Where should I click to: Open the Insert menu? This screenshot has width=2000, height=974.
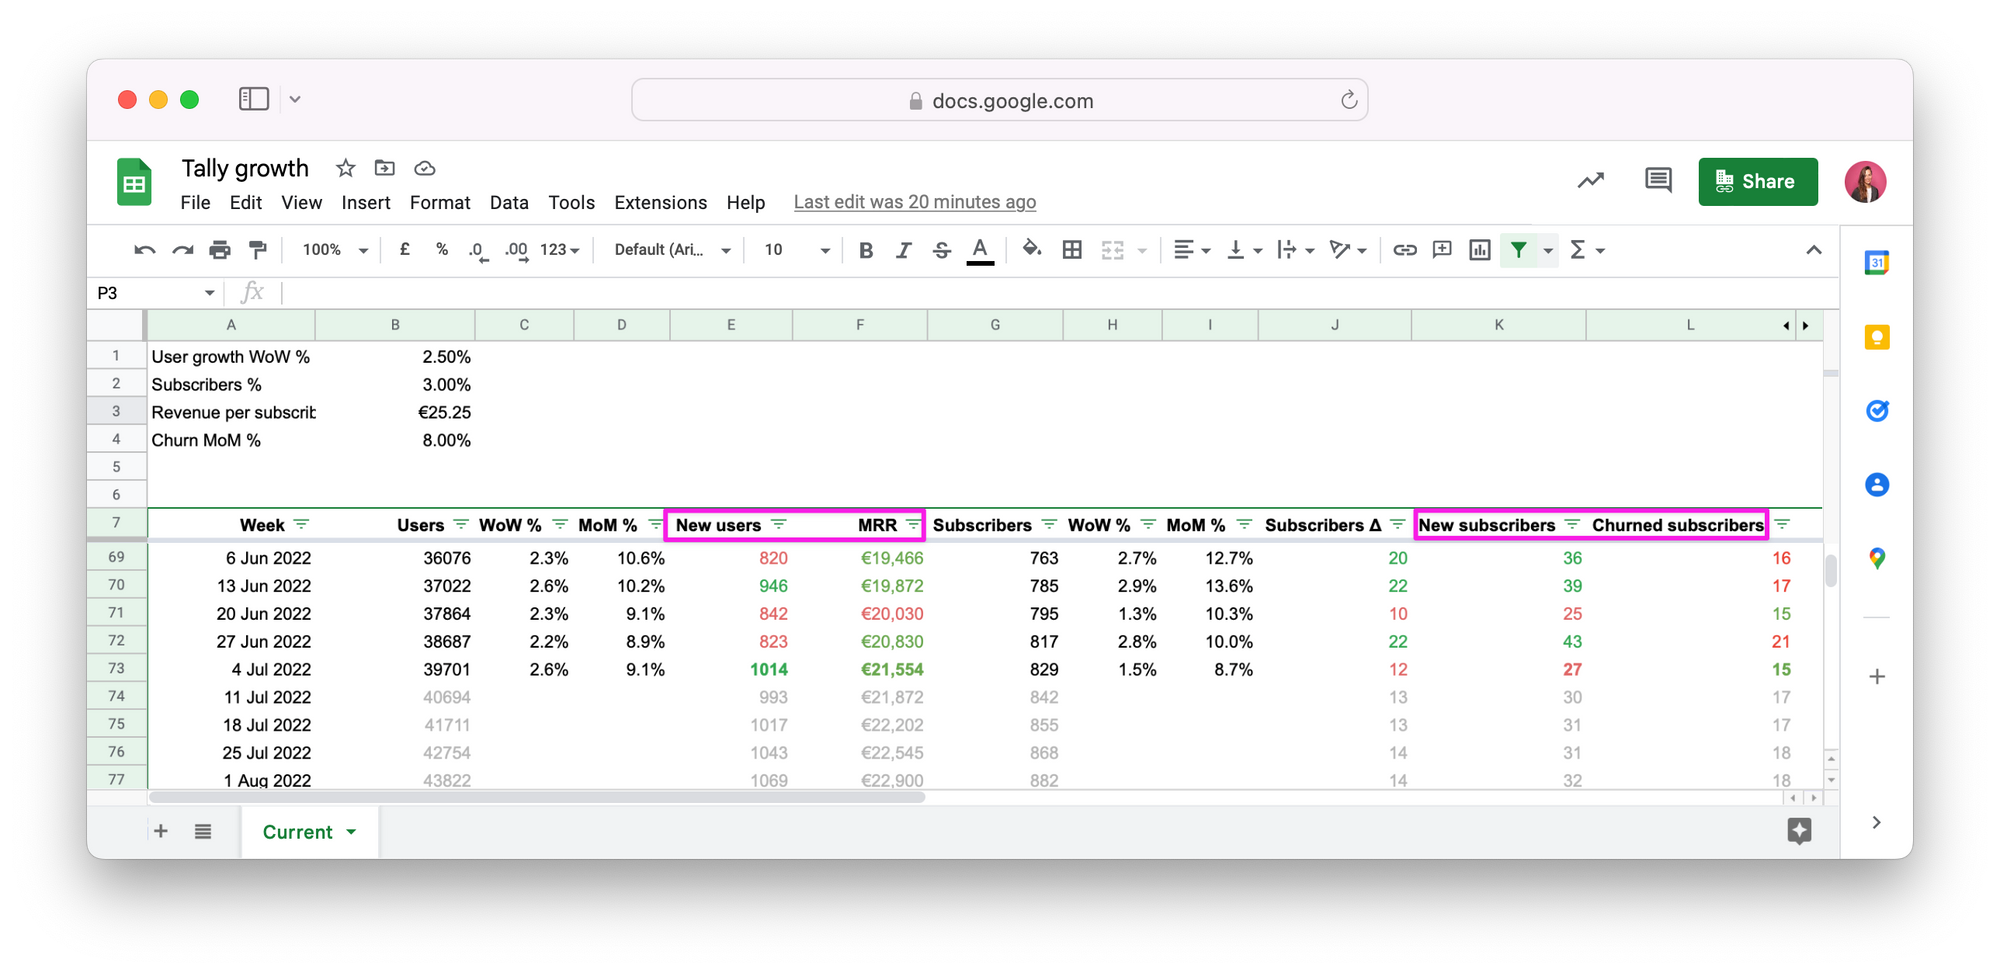point(365,202)
